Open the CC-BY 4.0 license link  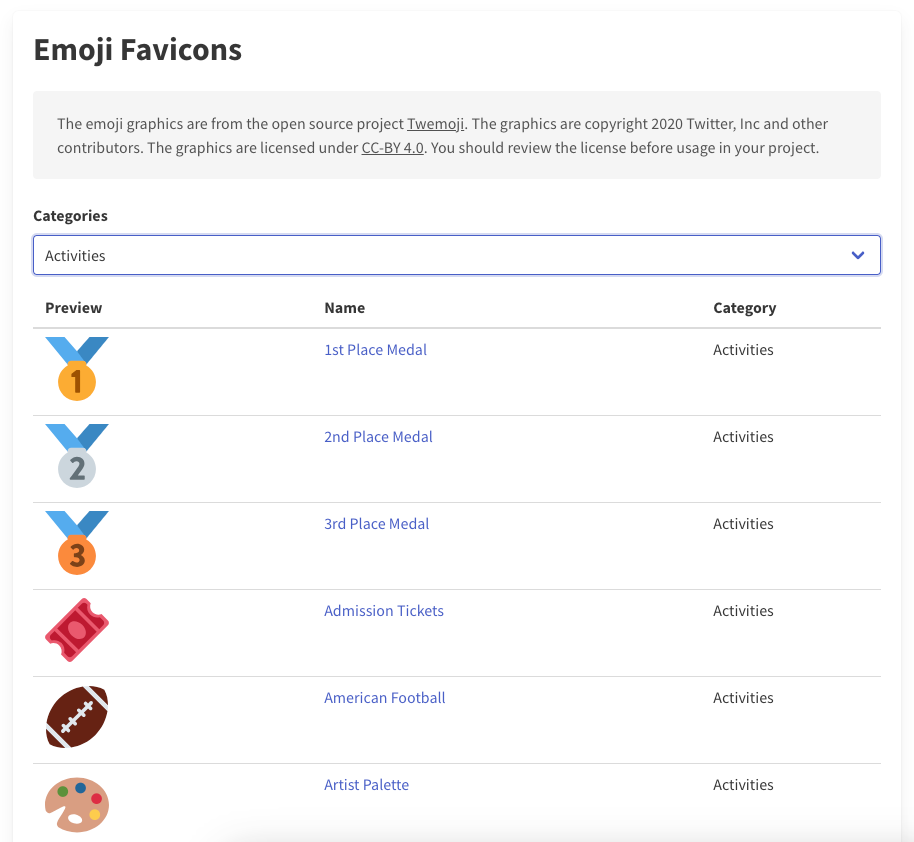pyautogui.click(x=392, y=148)
